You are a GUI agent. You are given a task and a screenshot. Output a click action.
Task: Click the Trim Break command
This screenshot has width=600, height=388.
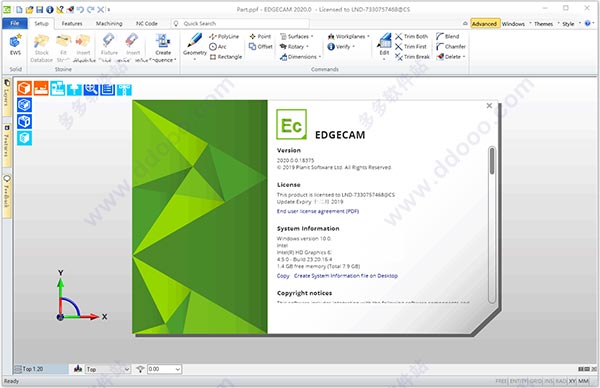[412, 57]
